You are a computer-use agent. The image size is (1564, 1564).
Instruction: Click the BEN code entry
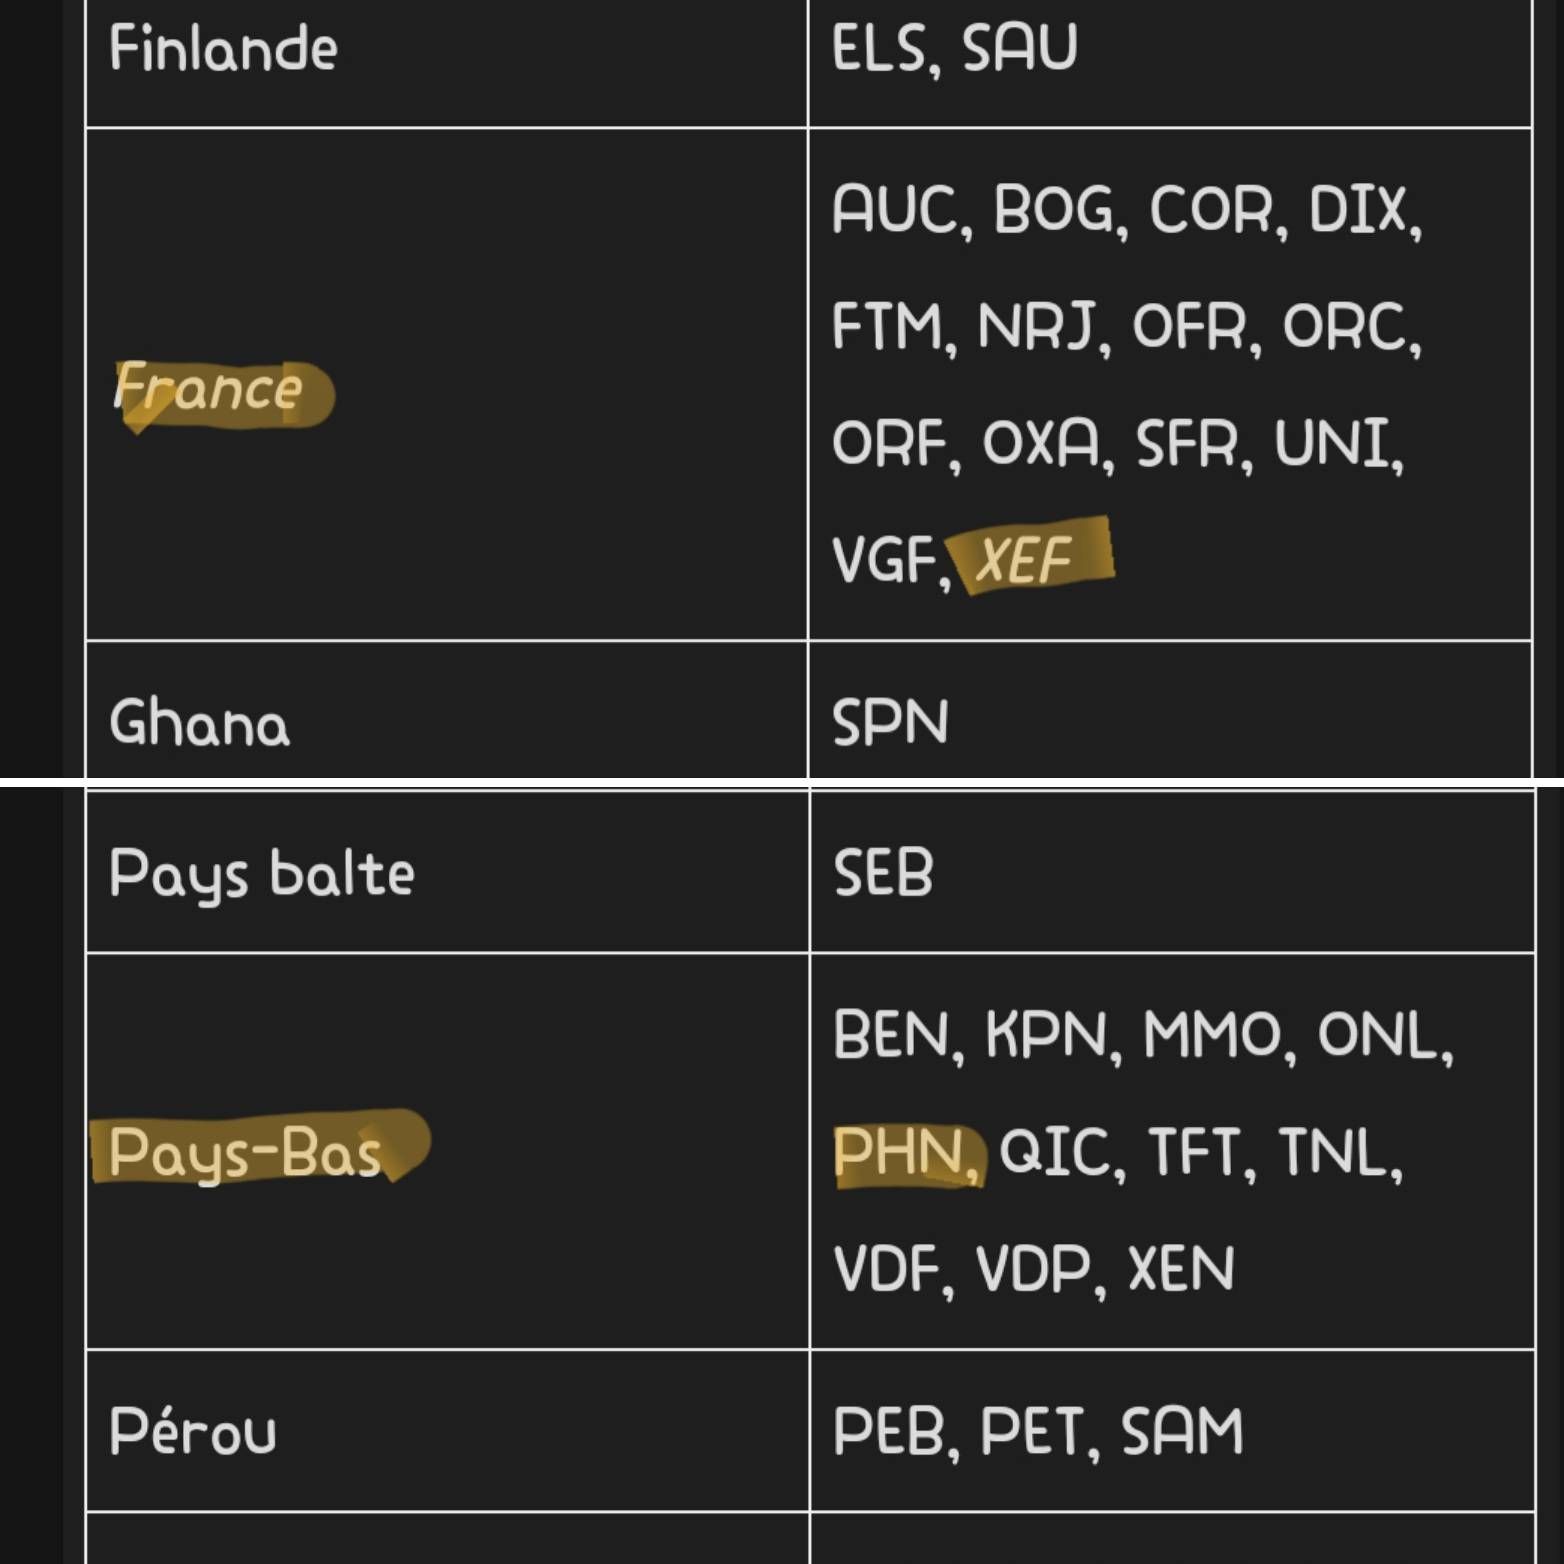click(x=891, y=1035)
